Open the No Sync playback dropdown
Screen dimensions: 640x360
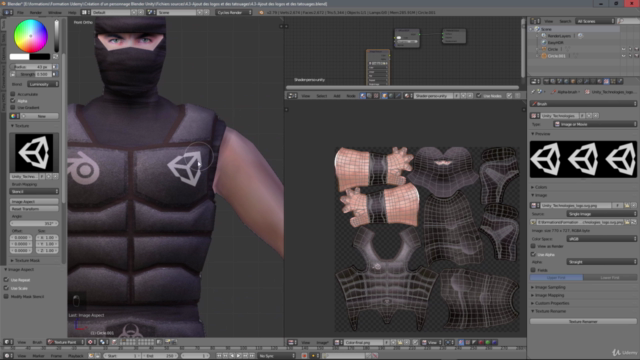click(x=276, y=356)
